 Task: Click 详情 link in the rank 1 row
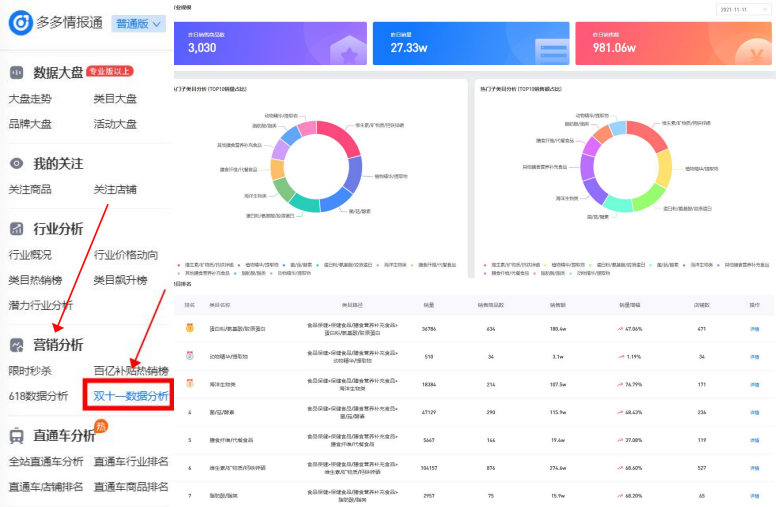click(754, 329)
